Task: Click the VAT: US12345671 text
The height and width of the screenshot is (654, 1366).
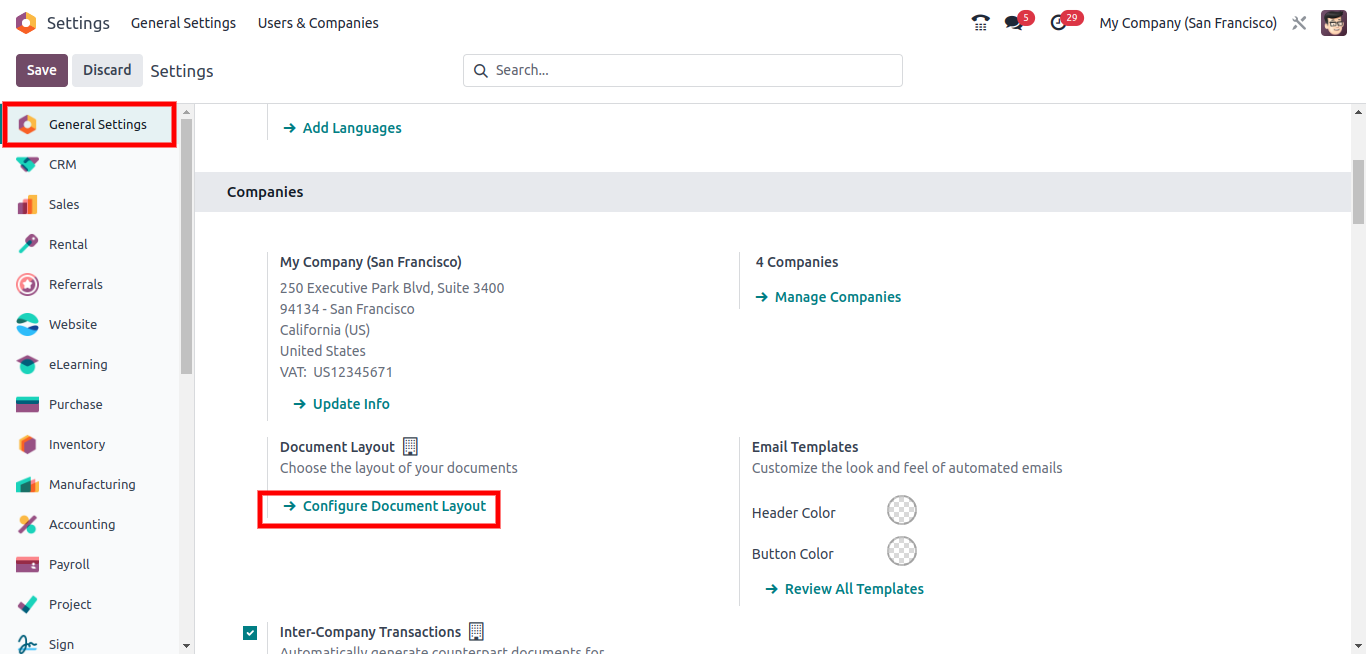Action: pos(336,372)
